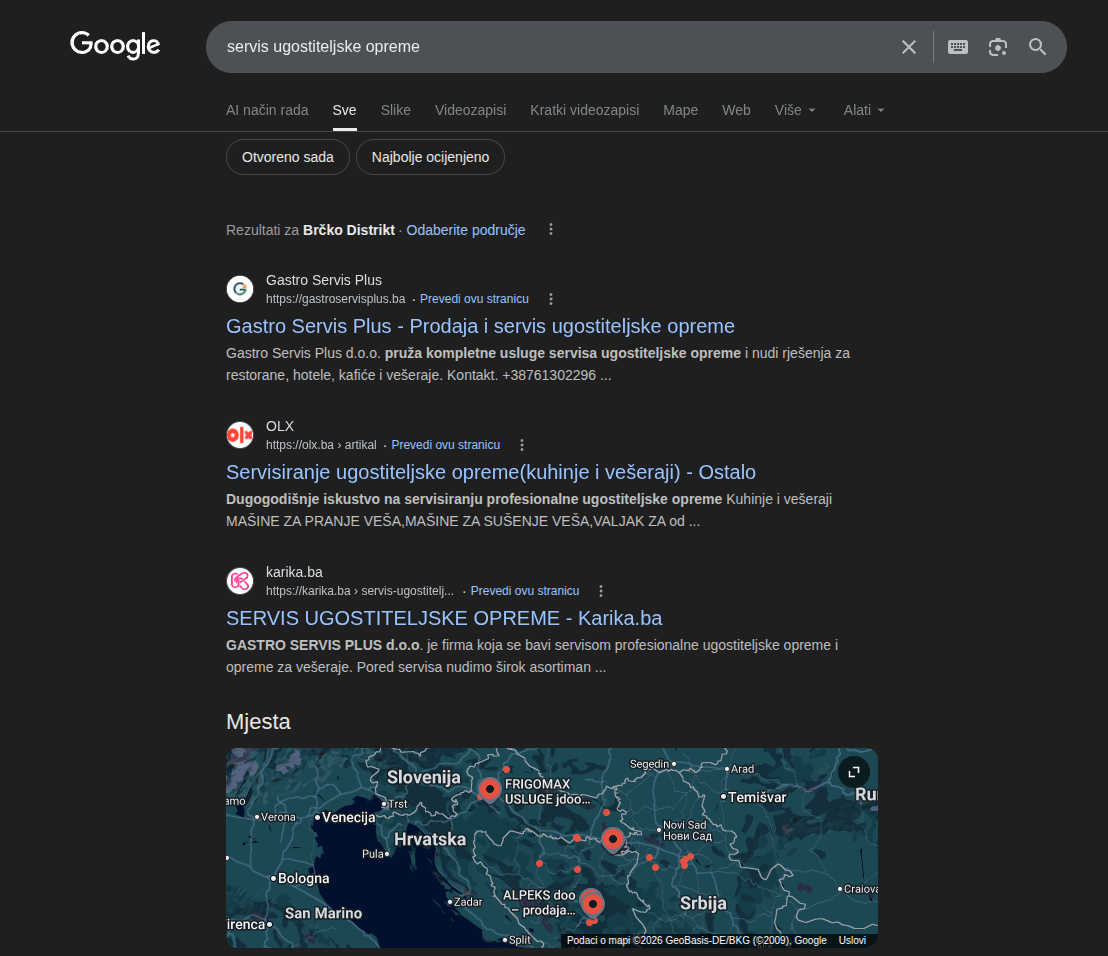The height and width of the screenshot is (956, 1108).
Task: Open the Gastro Servis Plus result title
Action: point(480,326)
